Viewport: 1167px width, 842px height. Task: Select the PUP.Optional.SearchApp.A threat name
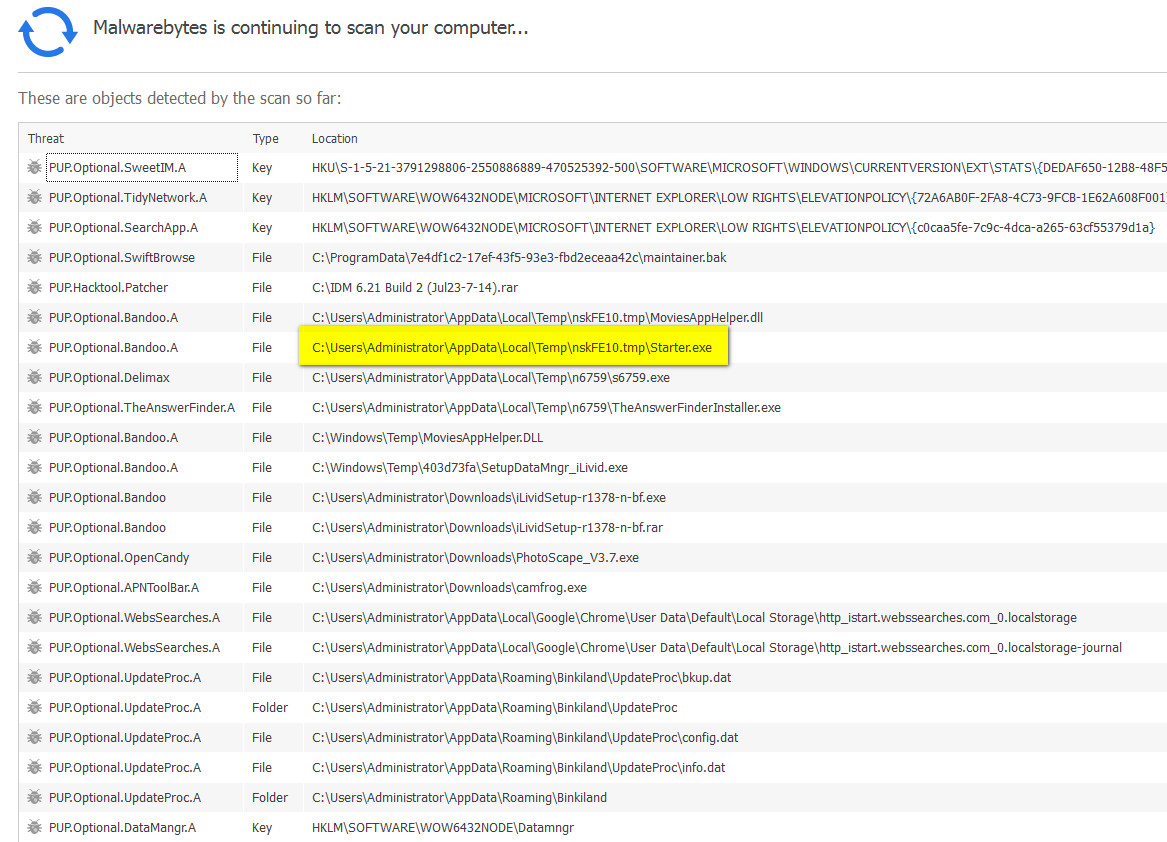124,227
